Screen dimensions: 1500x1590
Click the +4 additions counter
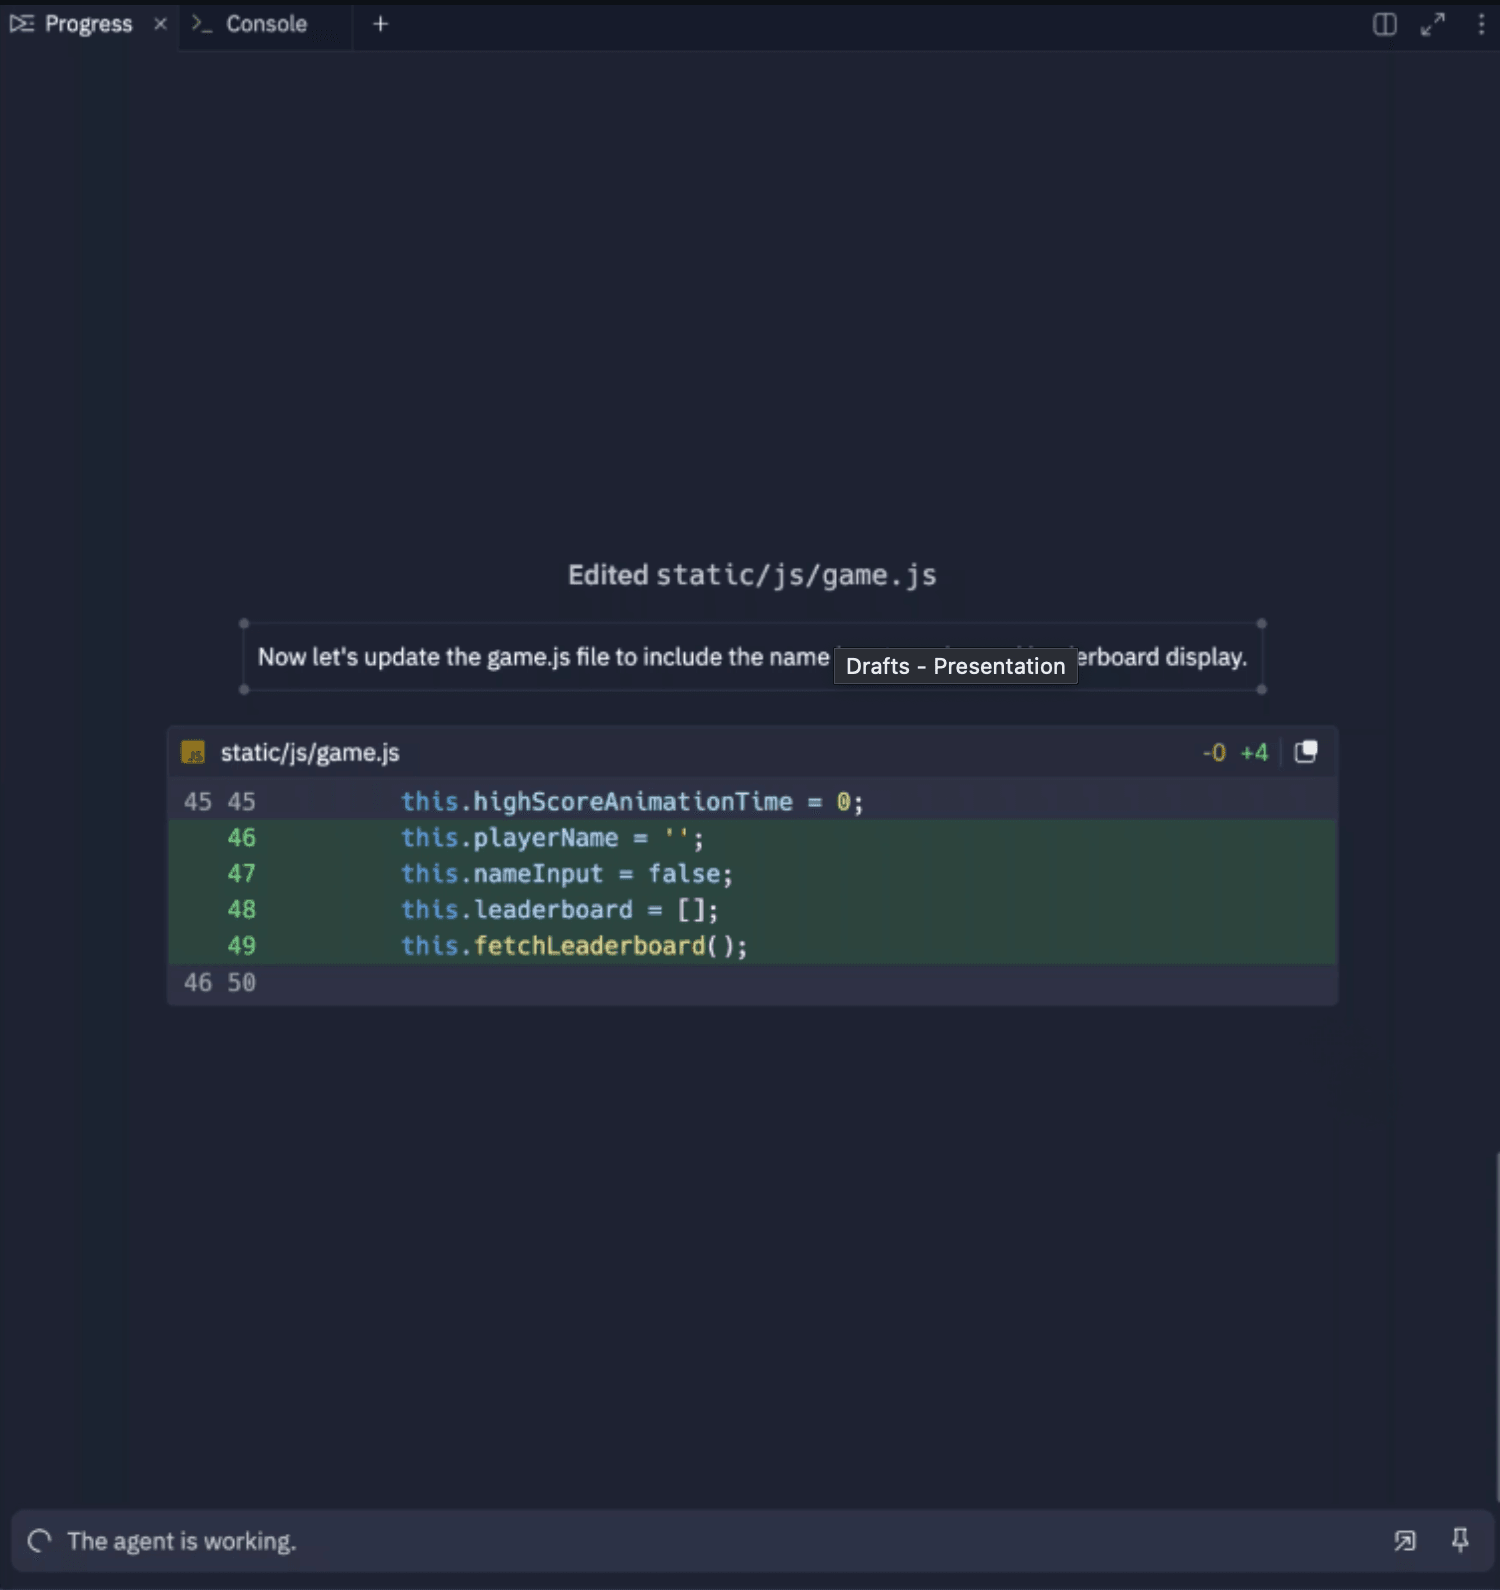point(1254,752)
